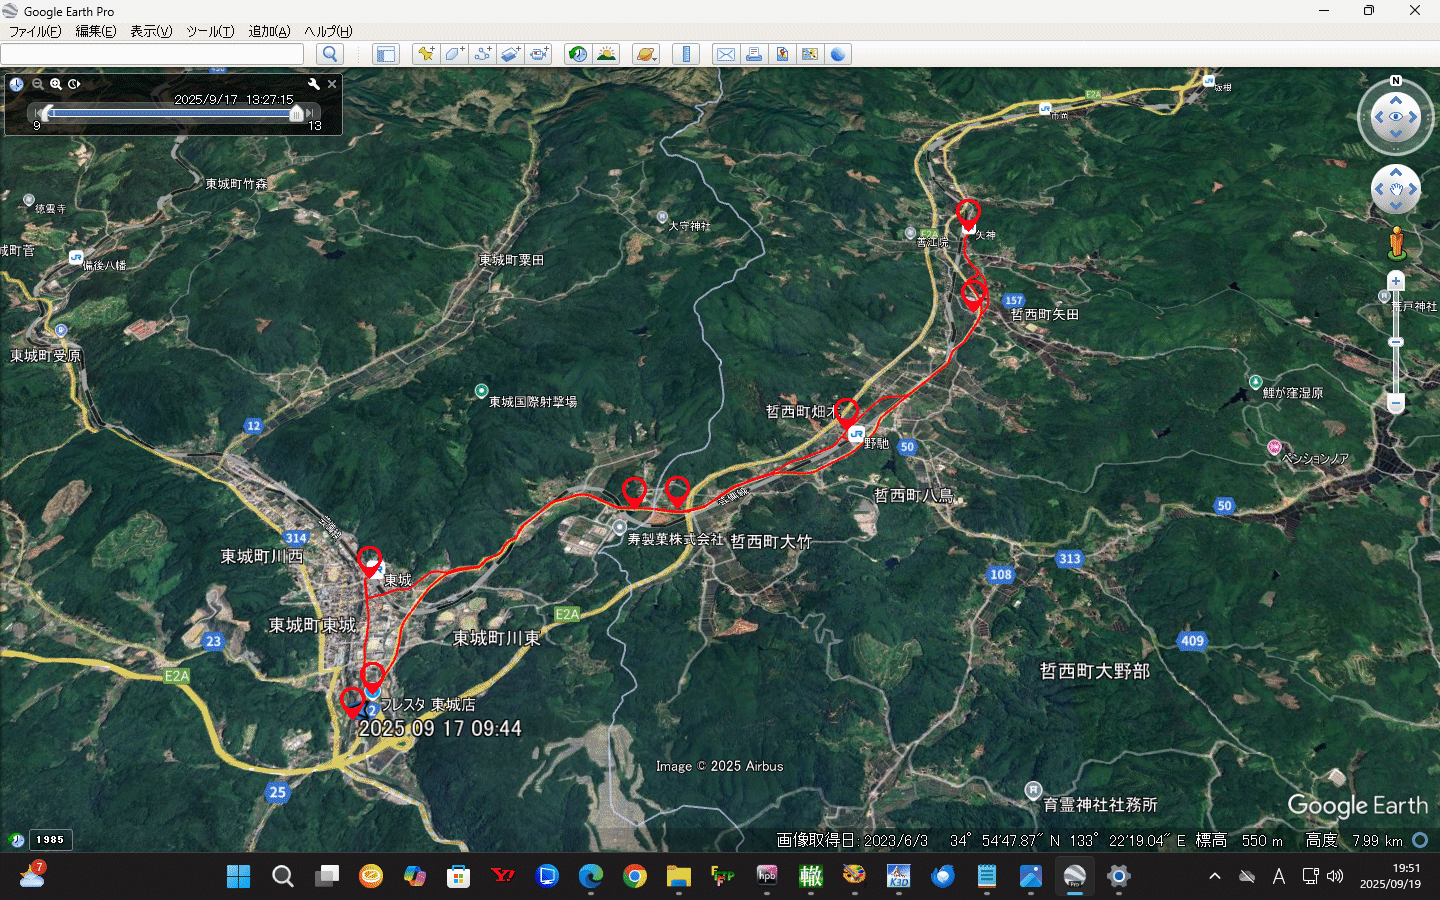This screenshot has width=1440, height=900.
Task: Click the search input field
Action: [x=152, y=54]
